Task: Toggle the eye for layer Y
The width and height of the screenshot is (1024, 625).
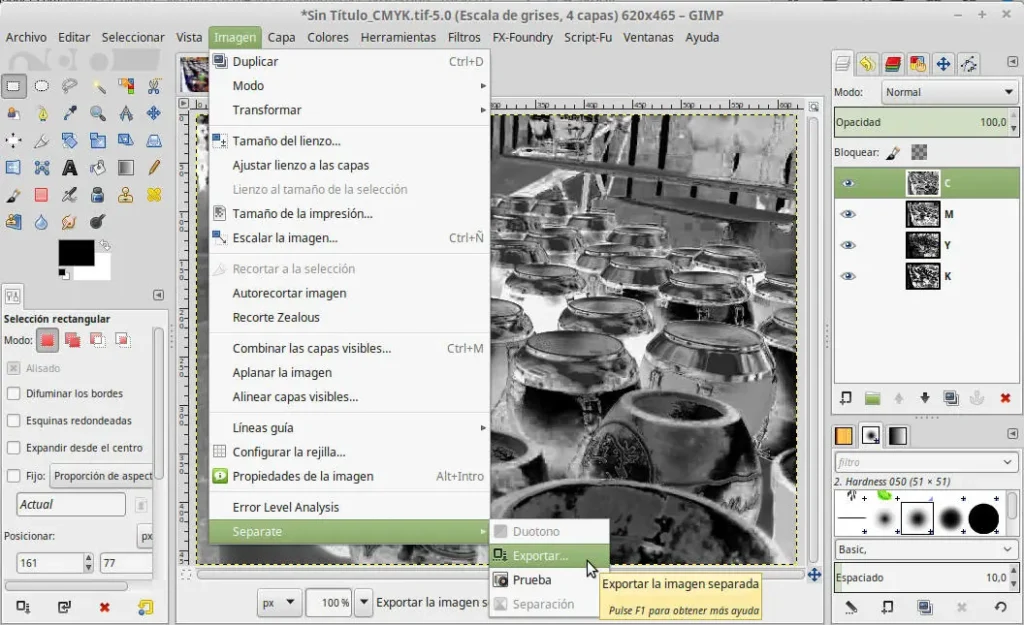Action: tap(848, 245)
